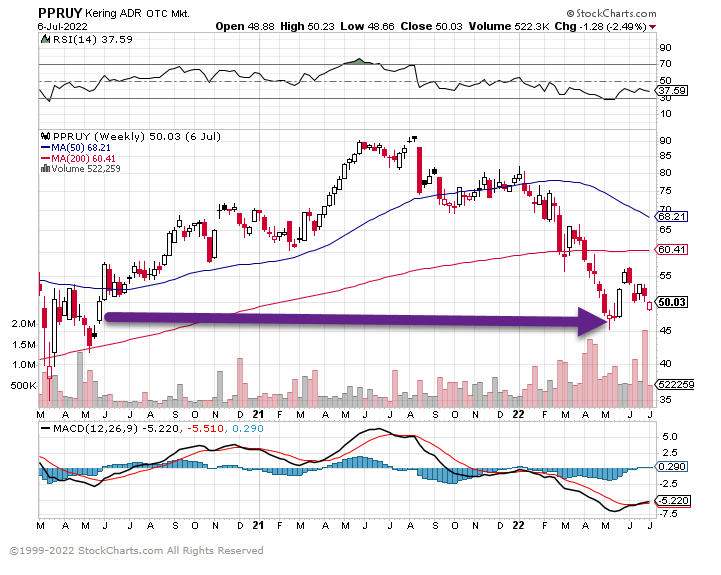
Task: Click the candlestick icon beside PPRUY (Weekly)
Action: coord(46,136)
